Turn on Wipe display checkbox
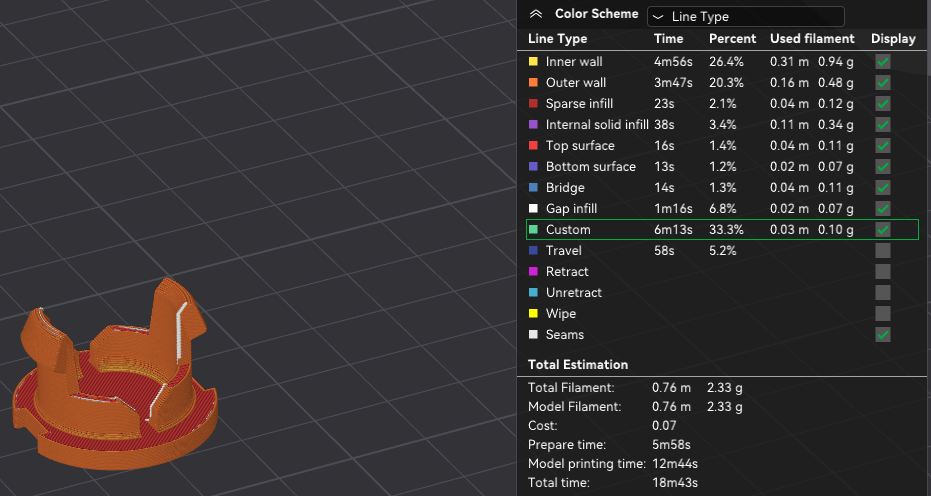 click(883, 314)
